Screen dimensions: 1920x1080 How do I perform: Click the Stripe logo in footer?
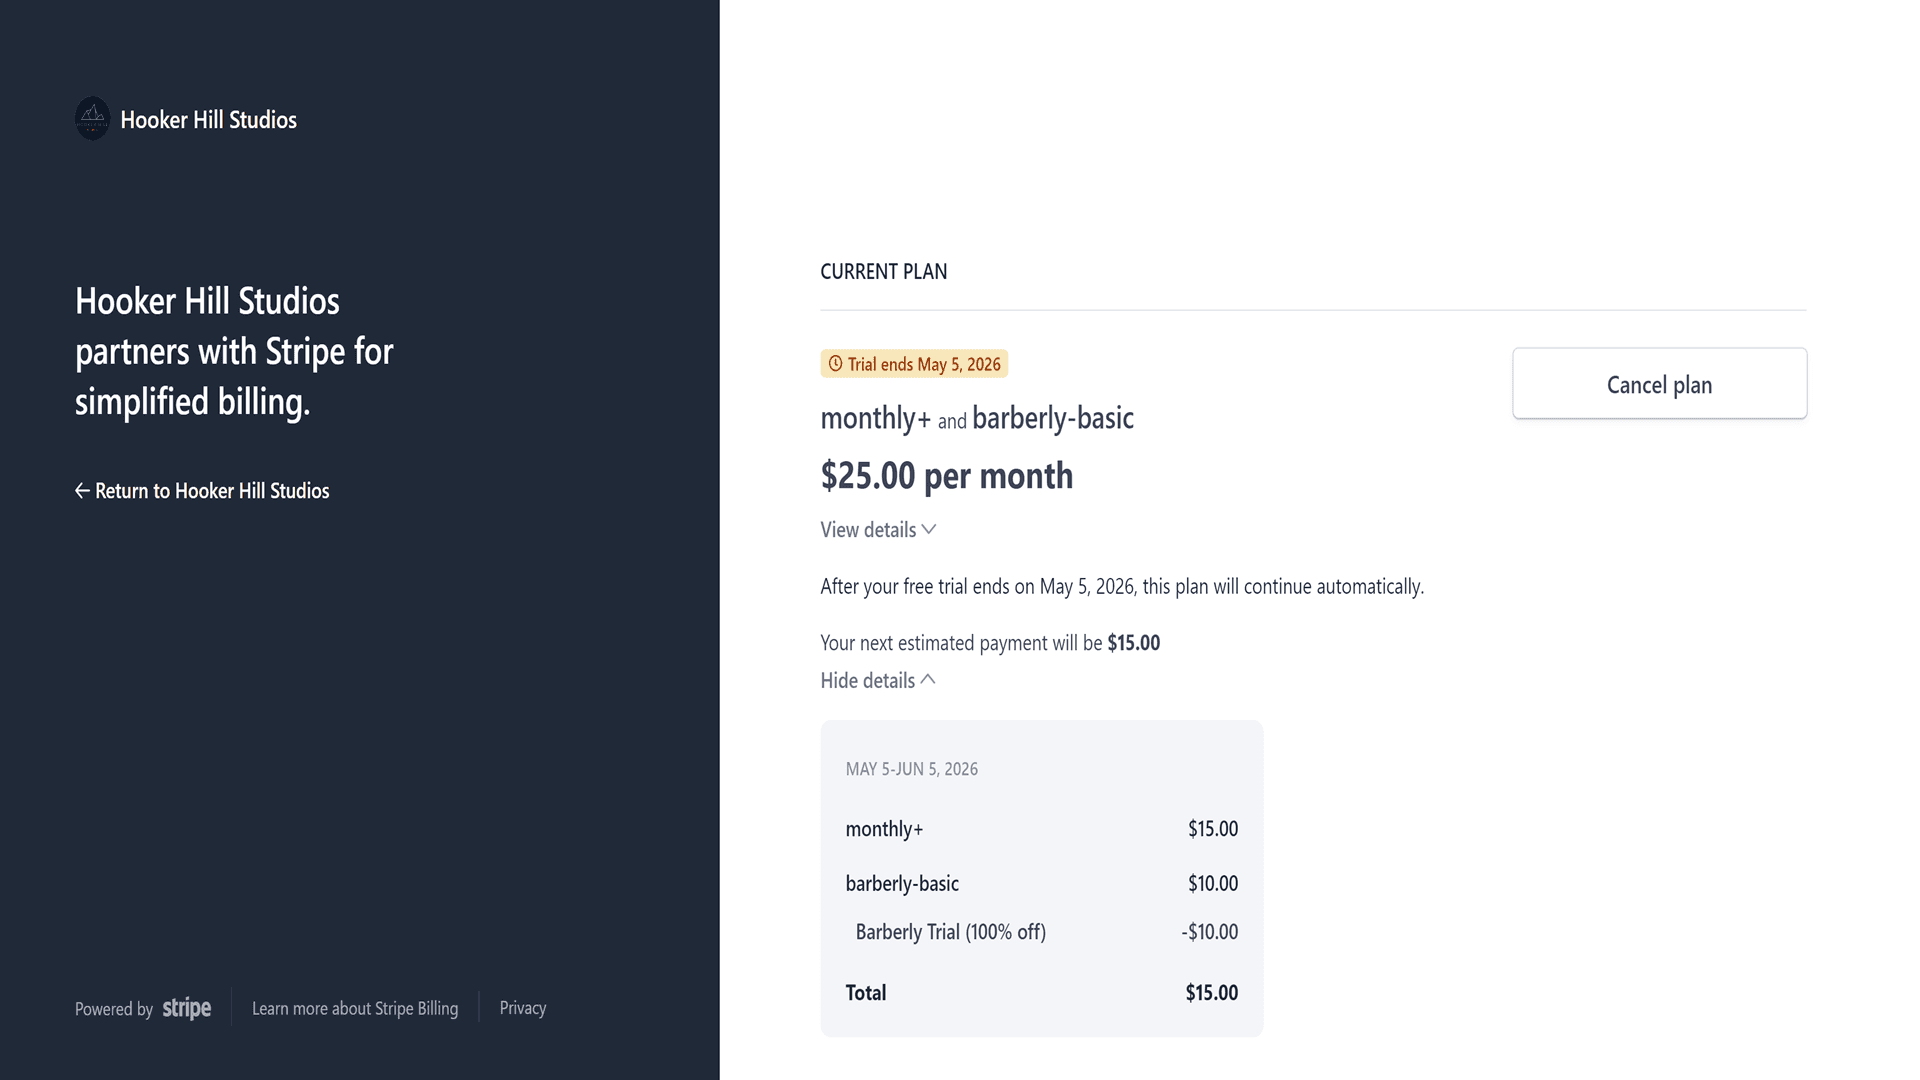click(x=187, y=1008)
